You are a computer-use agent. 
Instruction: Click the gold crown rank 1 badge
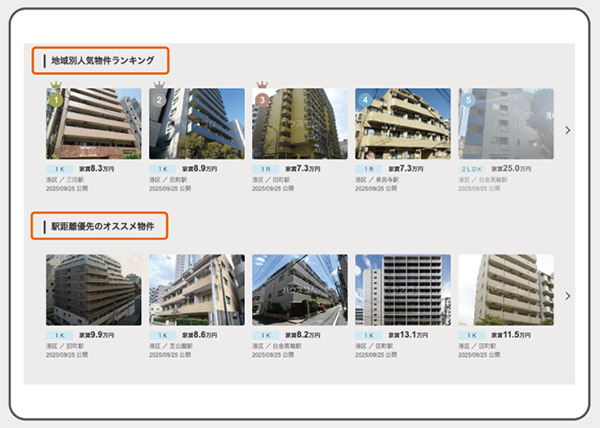(x=56, y=98)
